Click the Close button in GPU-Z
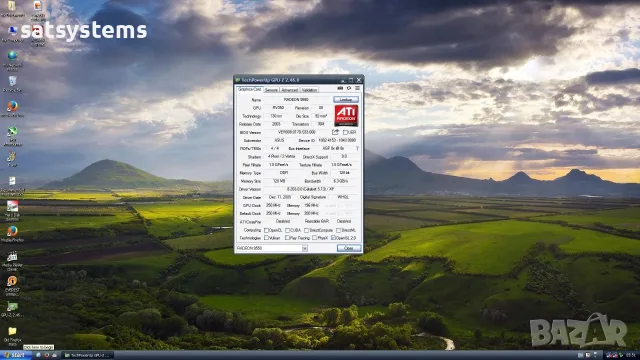This screenshot has height=360, width=640. [349, 248]
